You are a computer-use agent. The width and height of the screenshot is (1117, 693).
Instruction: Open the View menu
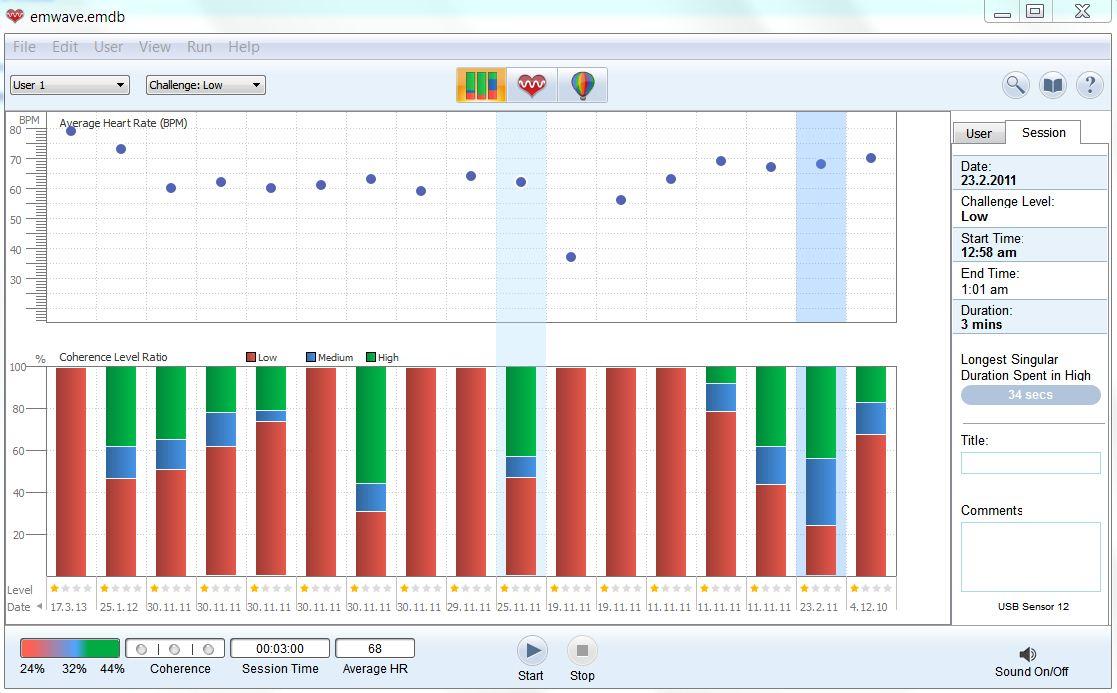tap(155, 47)
